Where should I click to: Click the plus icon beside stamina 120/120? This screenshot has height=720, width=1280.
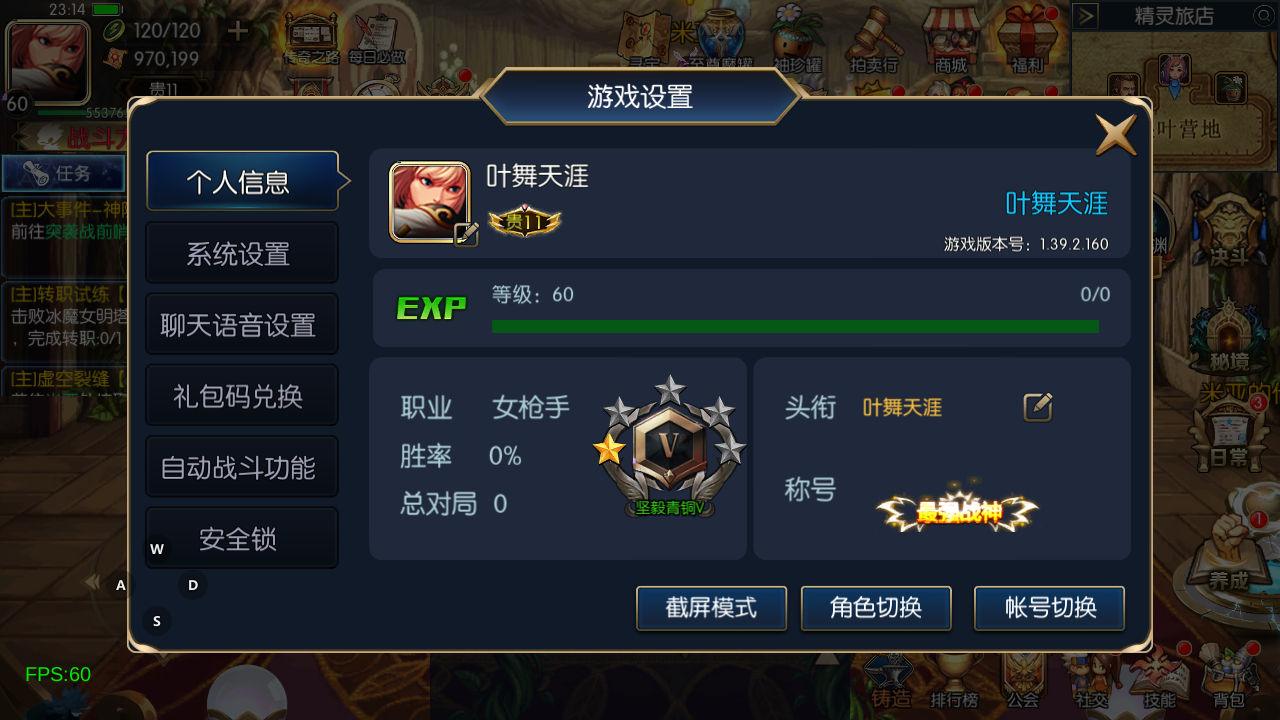point(238,31)
